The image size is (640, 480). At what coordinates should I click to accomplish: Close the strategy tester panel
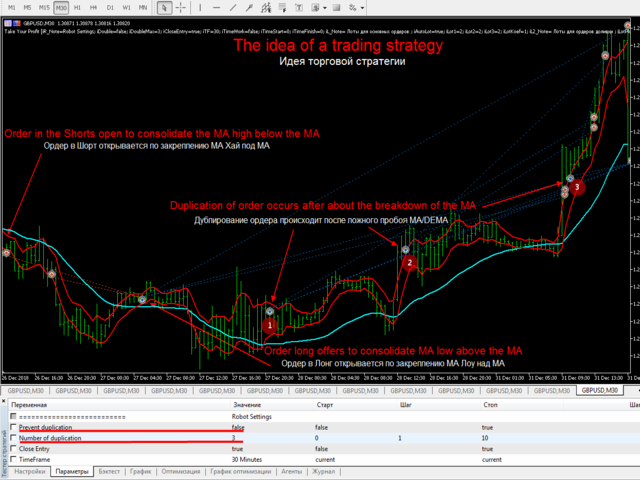[3, 402]
